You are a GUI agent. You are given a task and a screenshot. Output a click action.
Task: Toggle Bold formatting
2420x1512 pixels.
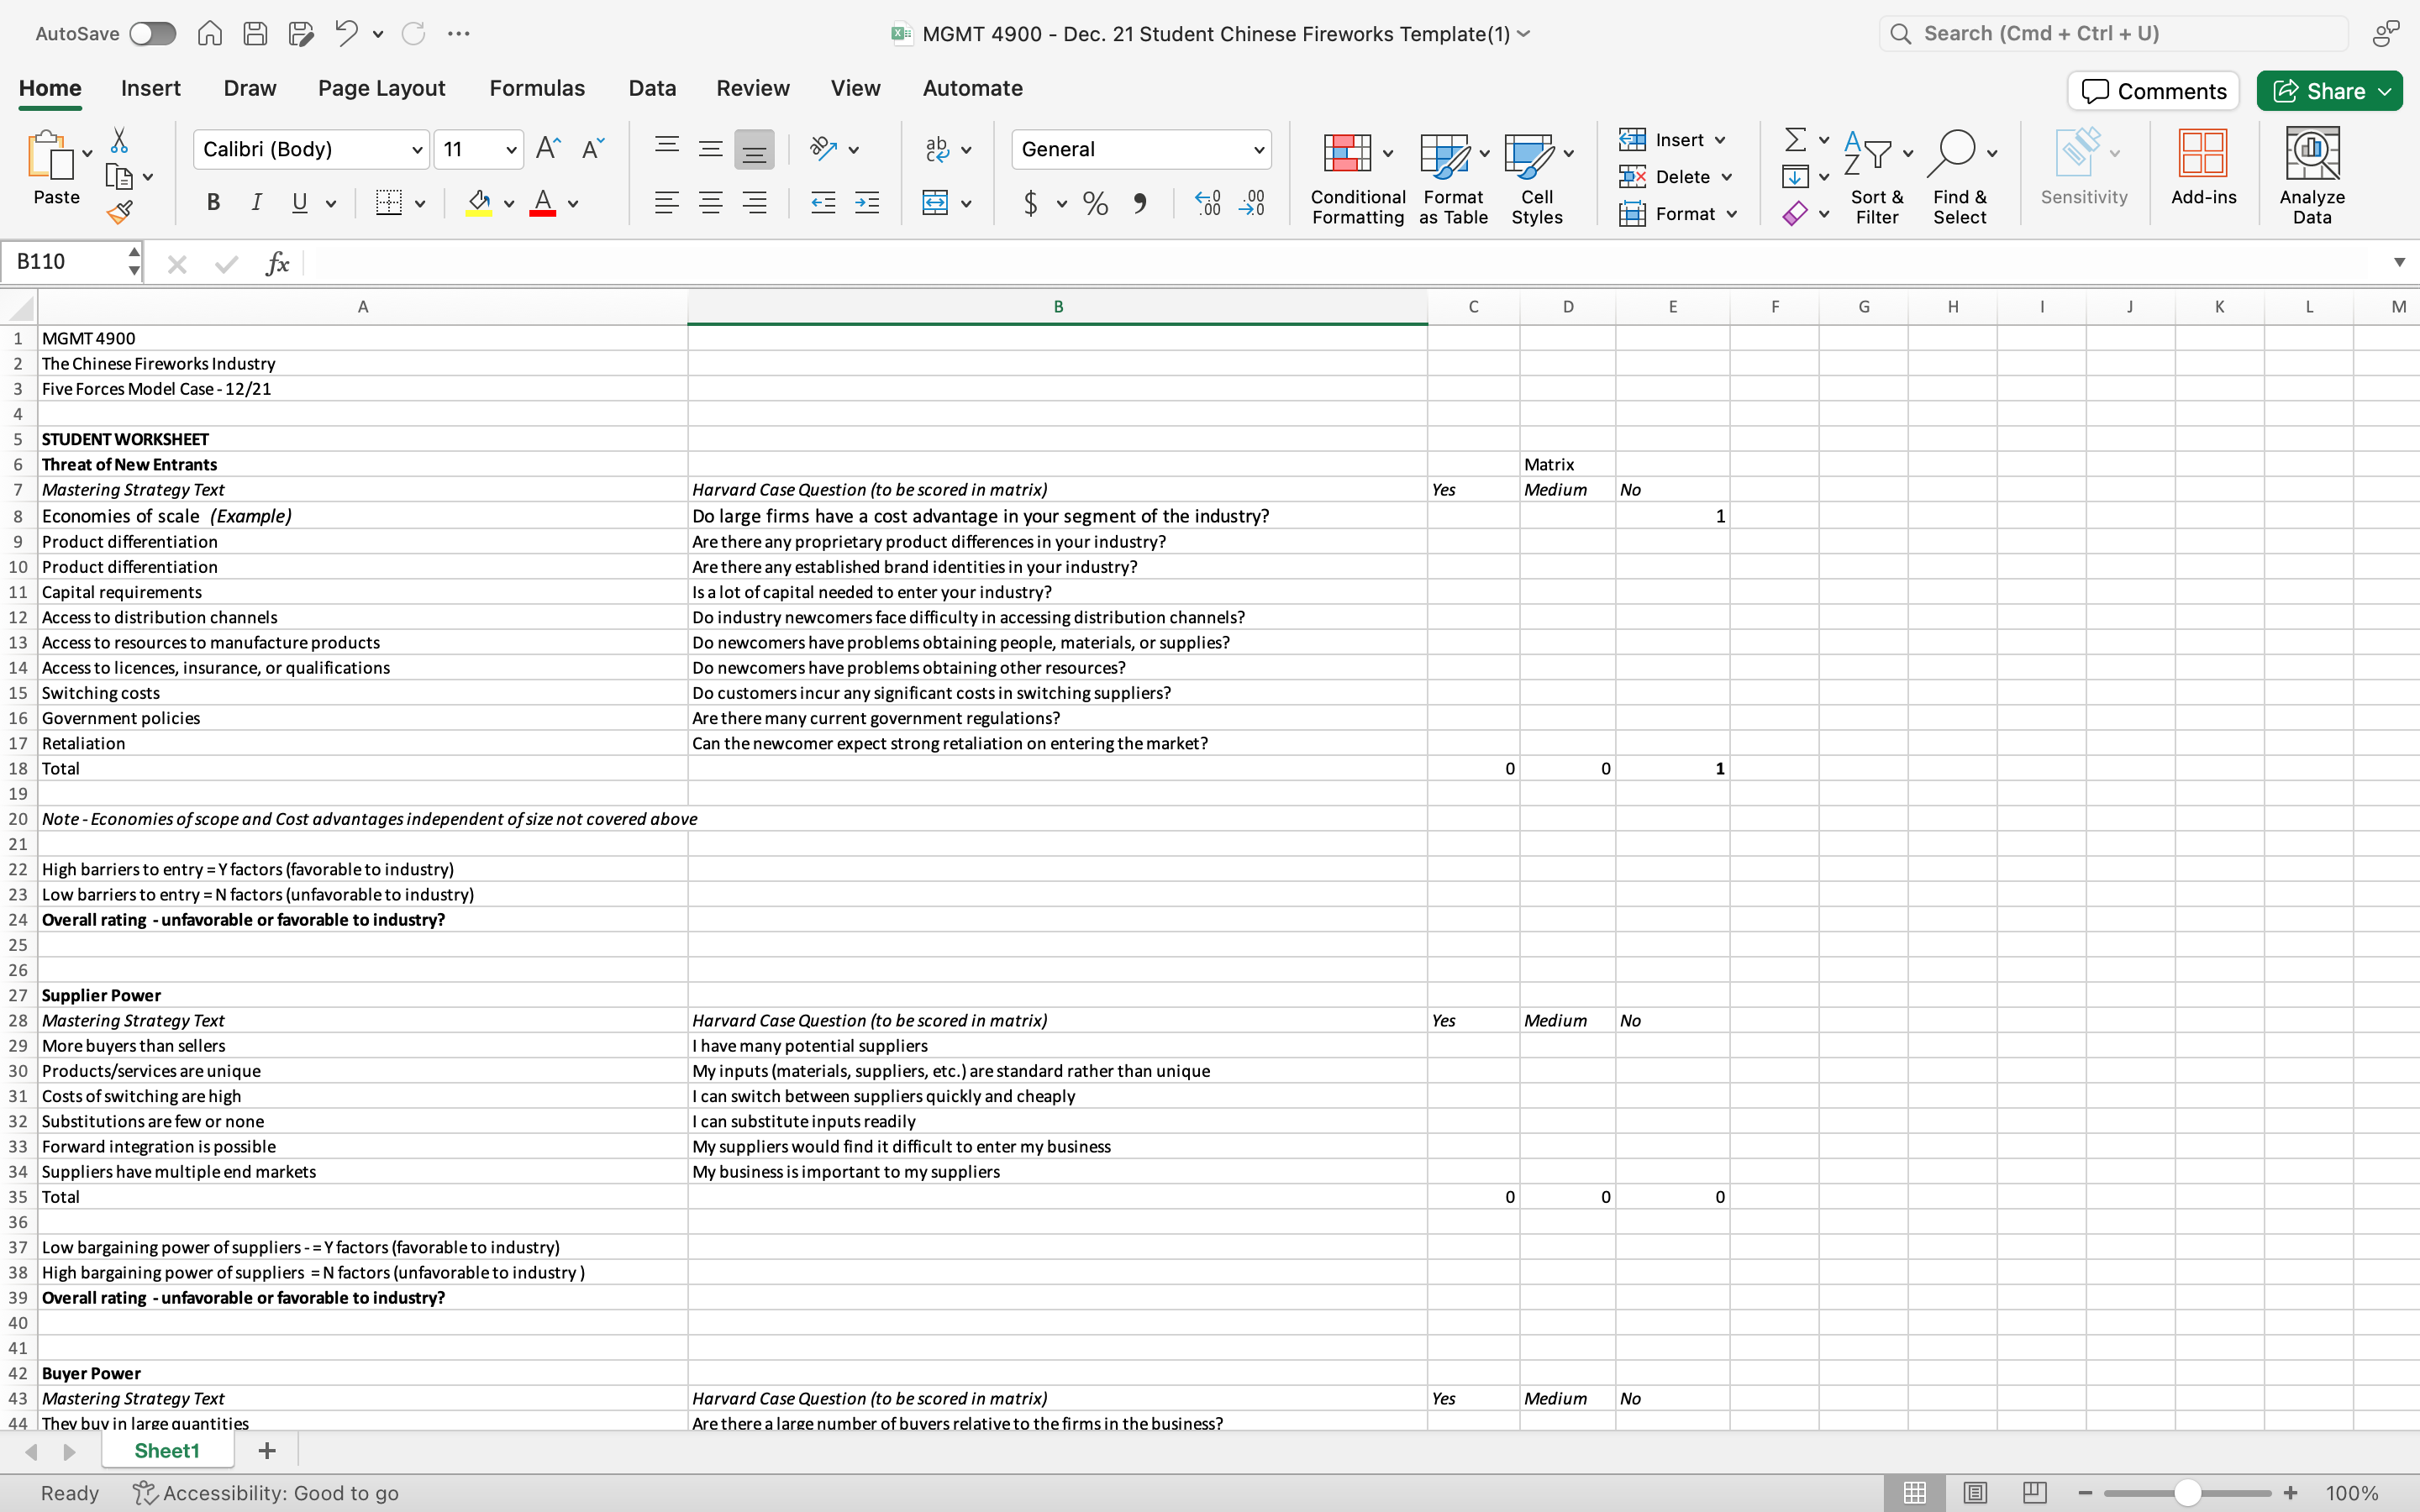click(x=213, y=203)
